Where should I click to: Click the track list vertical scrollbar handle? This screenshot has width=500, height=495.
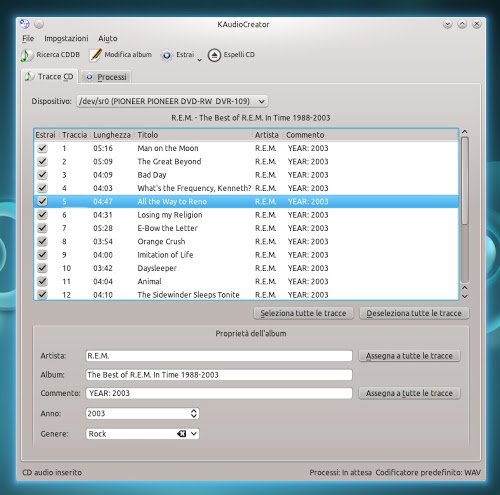[465, 182]
